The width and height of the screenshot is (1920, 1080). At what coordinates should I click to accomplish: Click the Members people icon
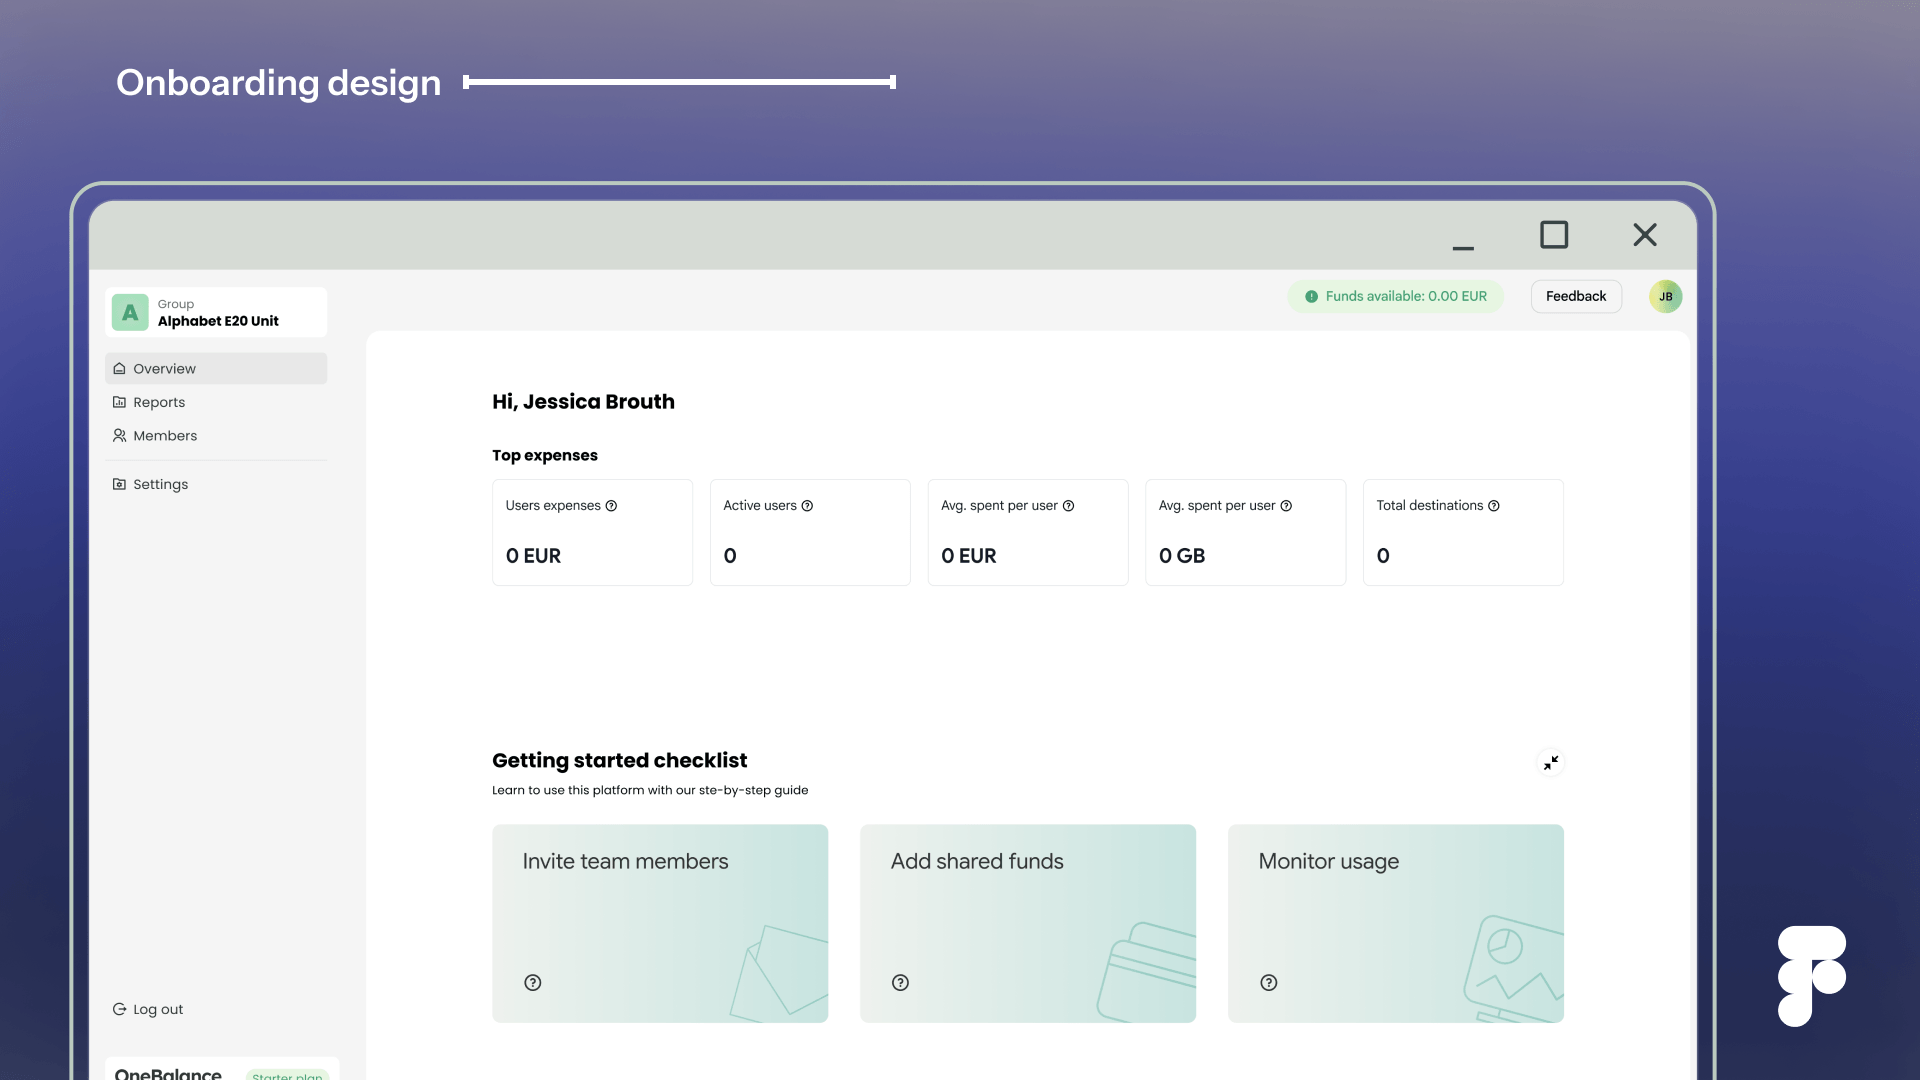click(119, 436)
